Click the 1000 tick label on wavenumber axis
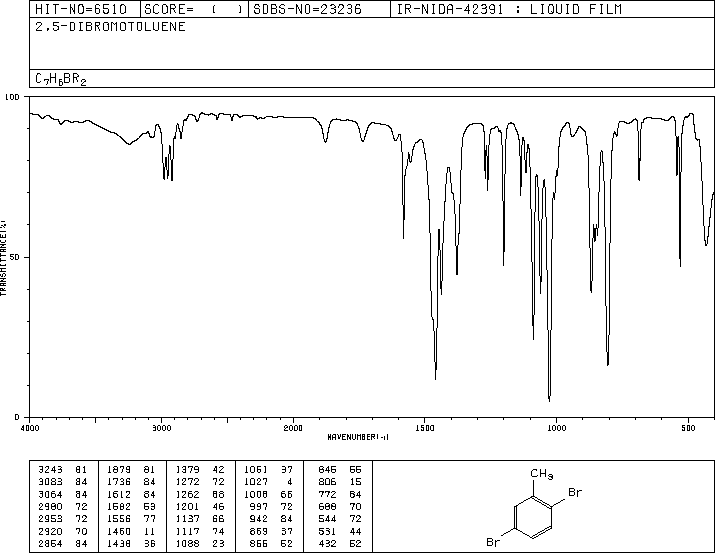The height and width of the screenshot is (553, 715). tap(556, 428)
